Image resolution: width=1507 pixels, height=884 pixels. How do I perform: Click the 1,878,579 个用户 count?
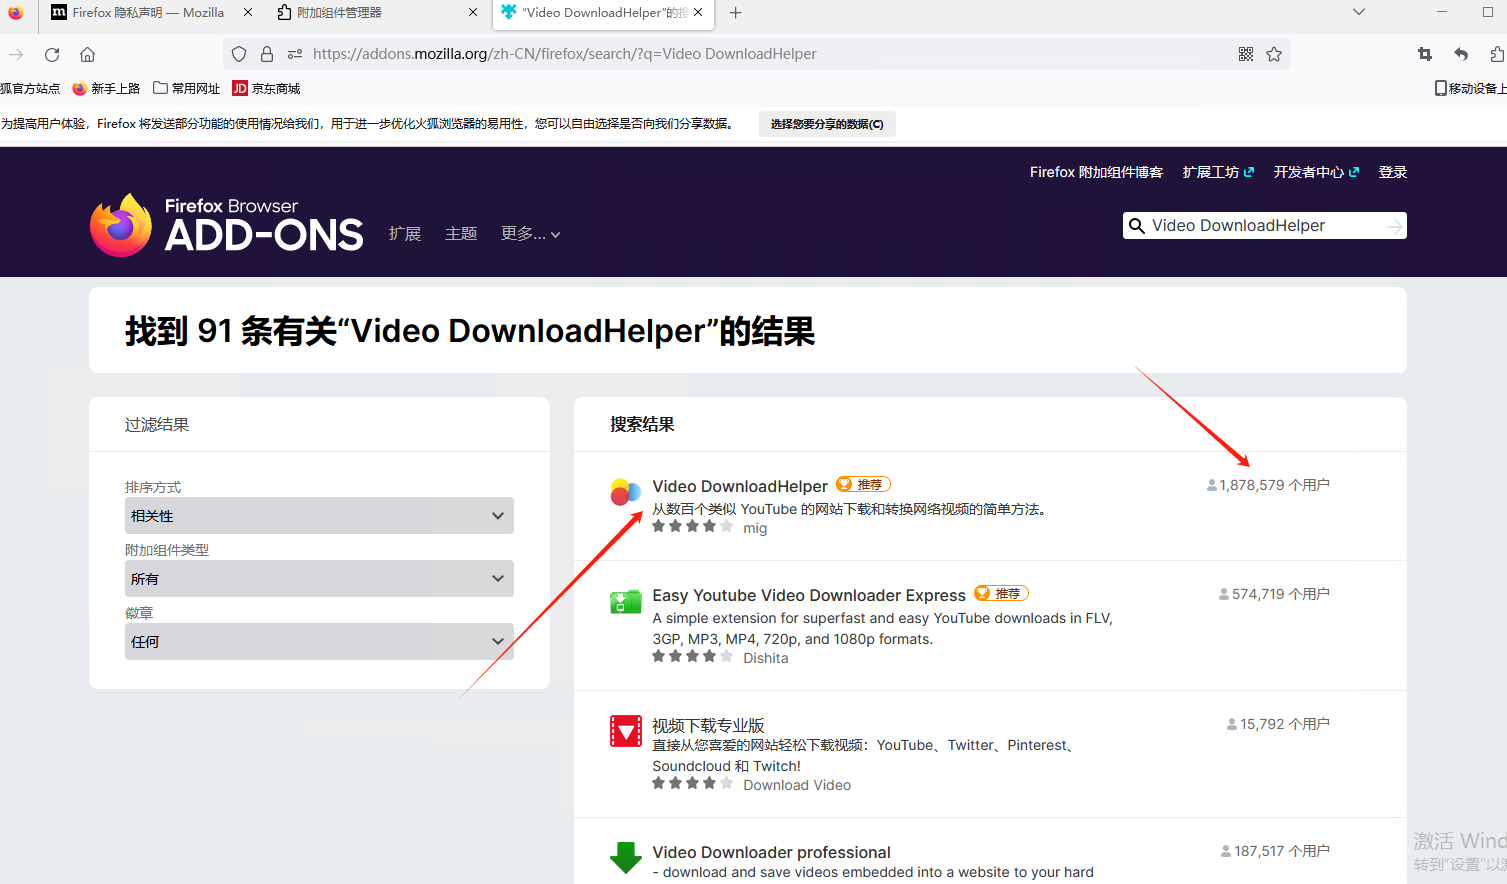pyautogui.click(x=1268, y=485)
